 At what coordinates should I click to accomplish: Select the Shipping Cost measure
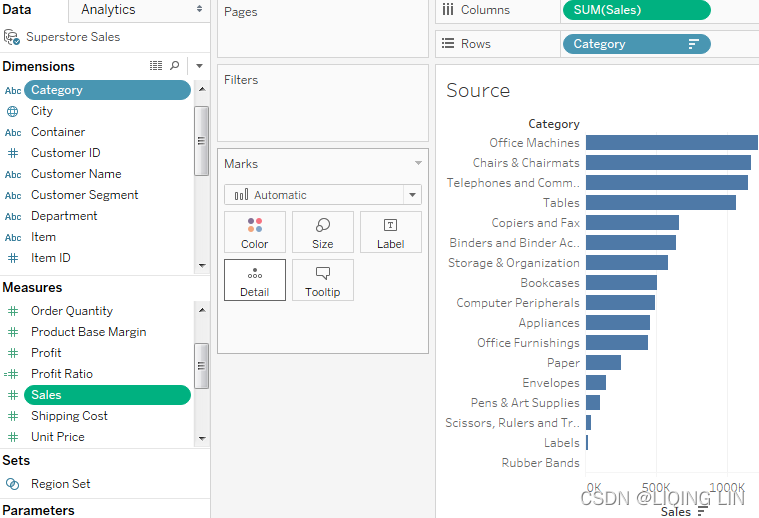pyautogui.click(x=69, y=416)
